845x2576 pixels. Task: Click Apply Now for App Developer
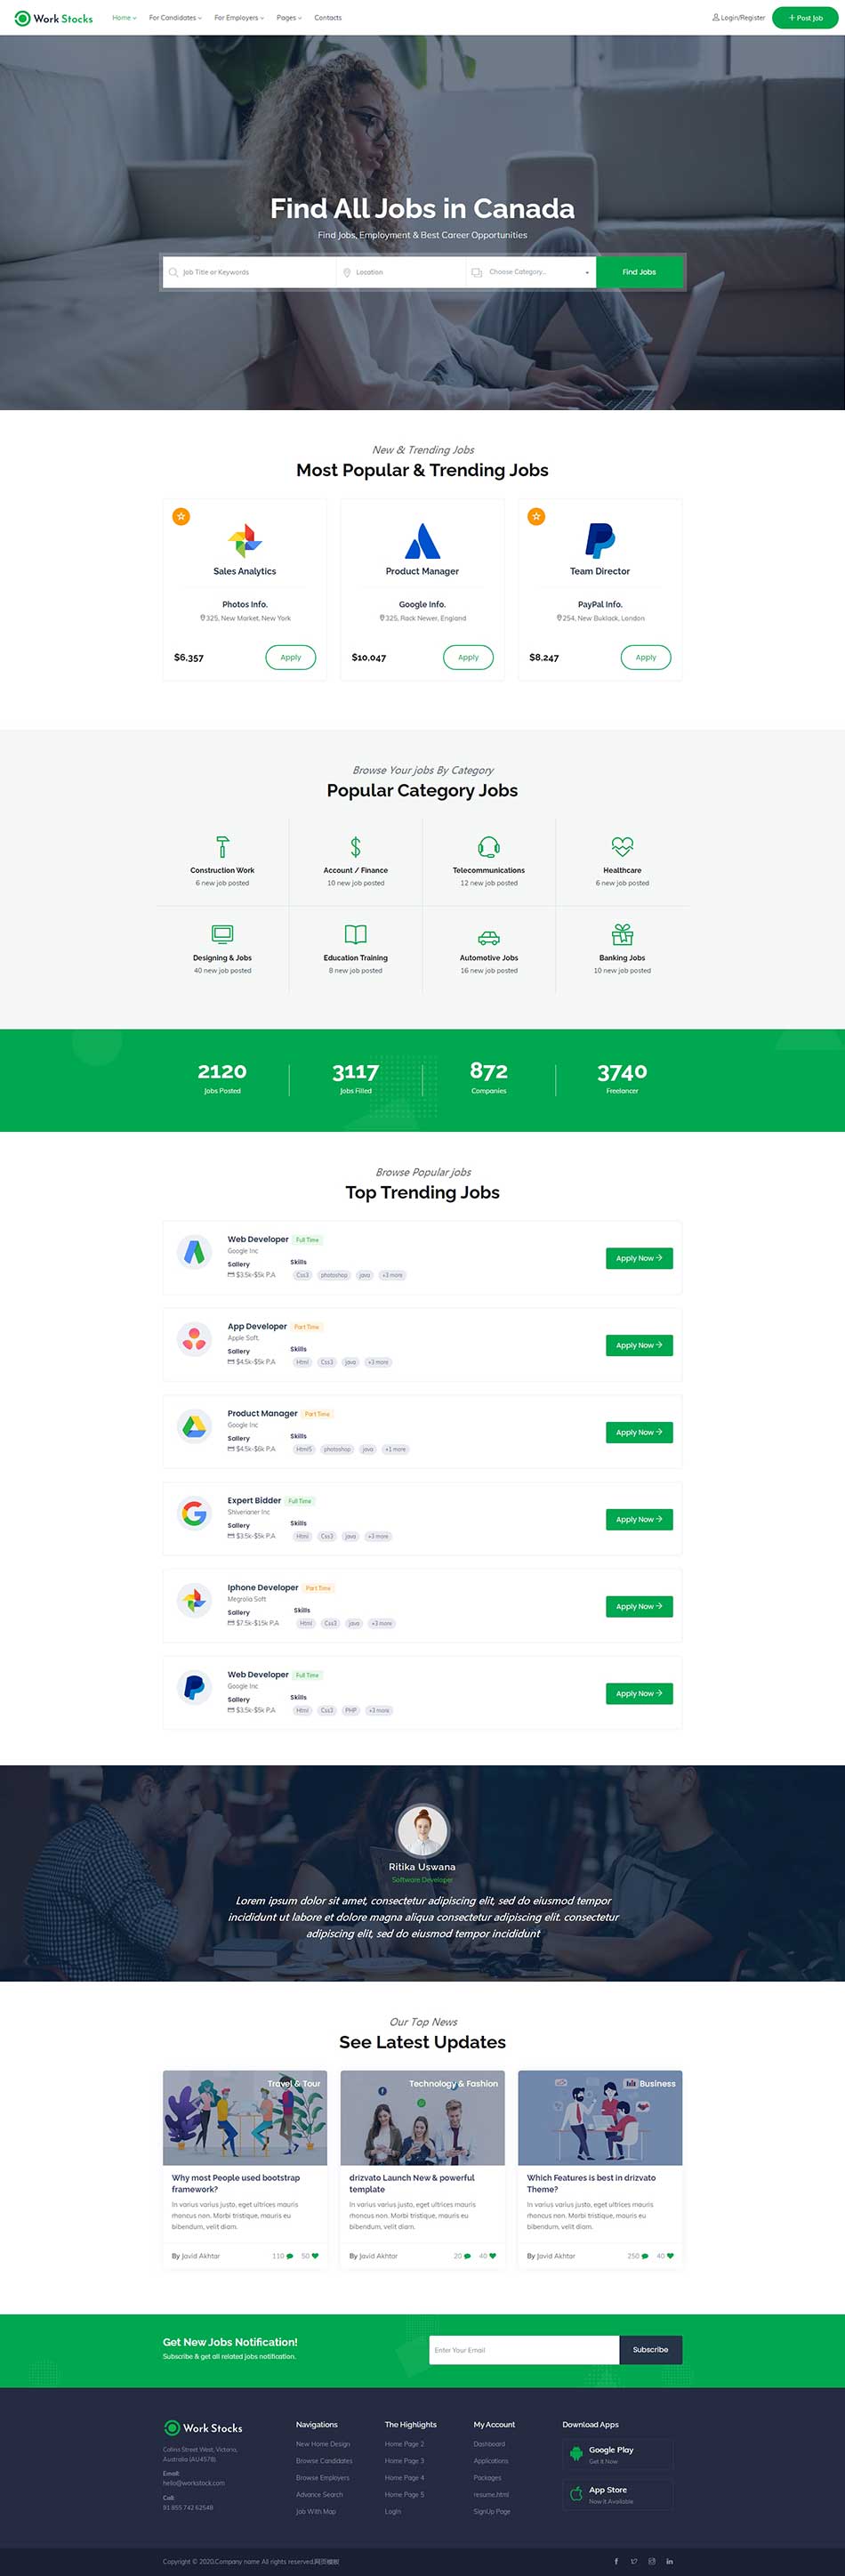pos(639,1345)
